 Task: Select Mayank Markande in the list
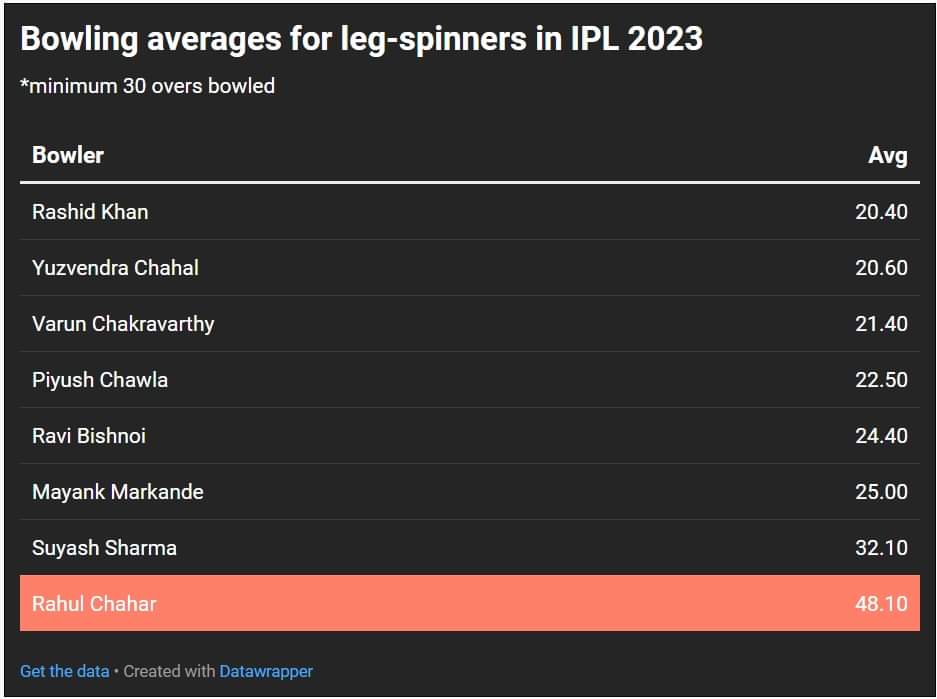click(118, 492)
